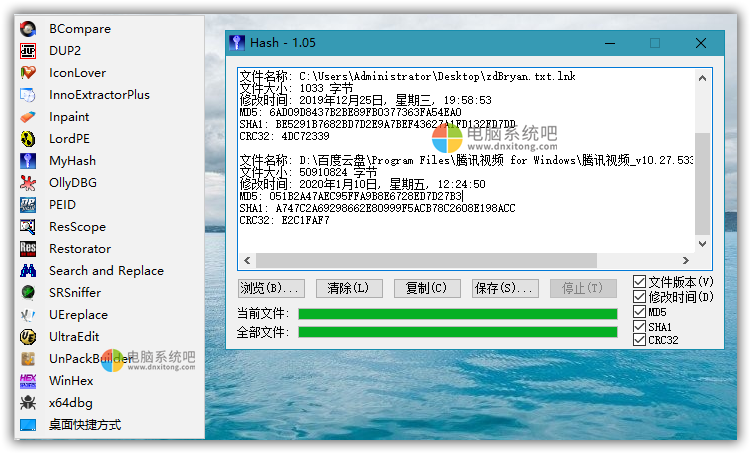
Task: Click MD5 line starting 051B2A47
Action: coord(351,196)
